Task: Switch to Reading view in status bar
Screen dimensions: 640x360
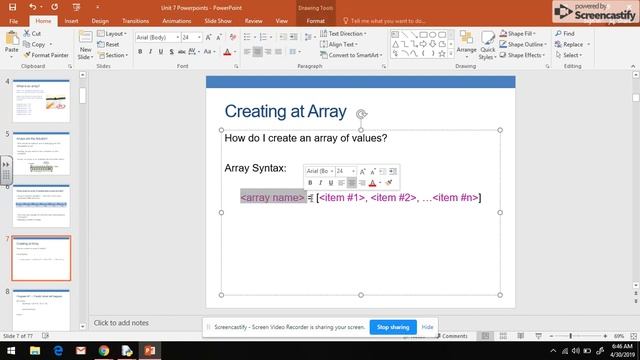Action: coord(520,336)
